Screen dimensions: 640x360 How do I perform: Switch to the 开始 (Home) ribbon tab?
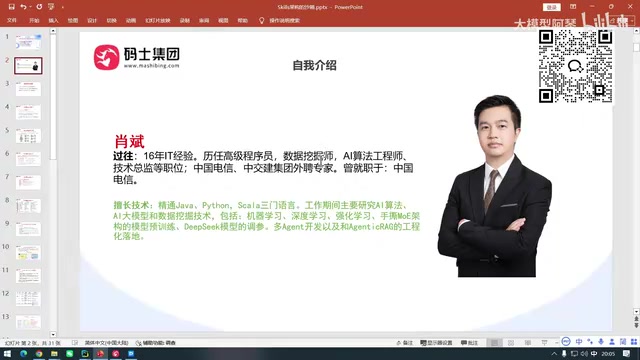pos(34,20)
